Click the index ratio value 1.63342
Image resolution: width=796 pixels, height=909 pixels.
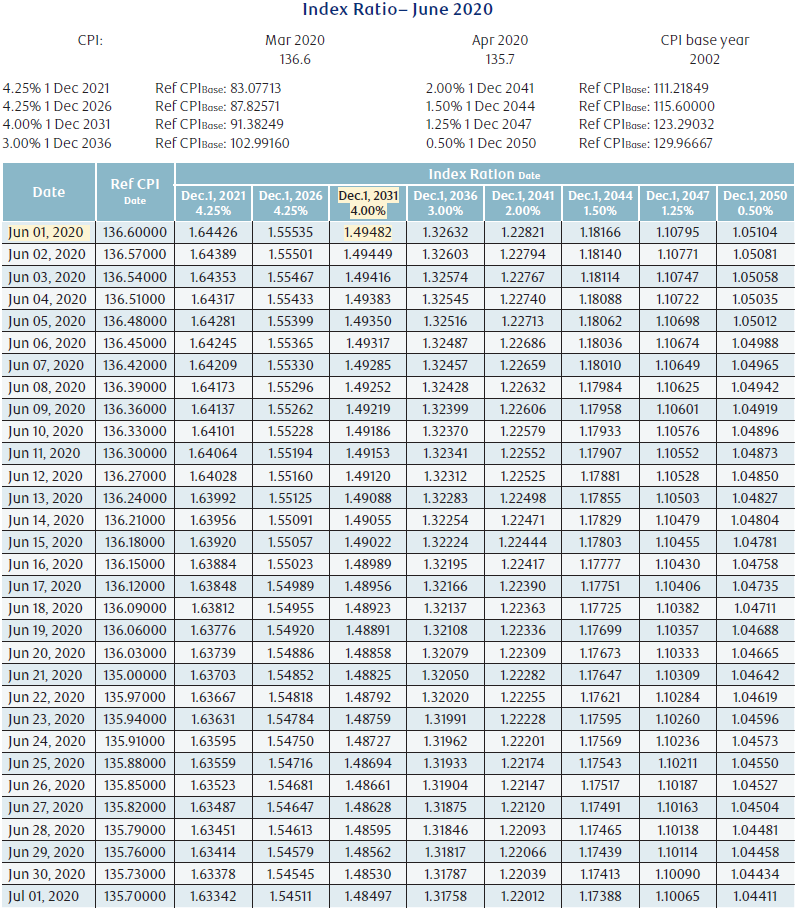pos(213,896)
